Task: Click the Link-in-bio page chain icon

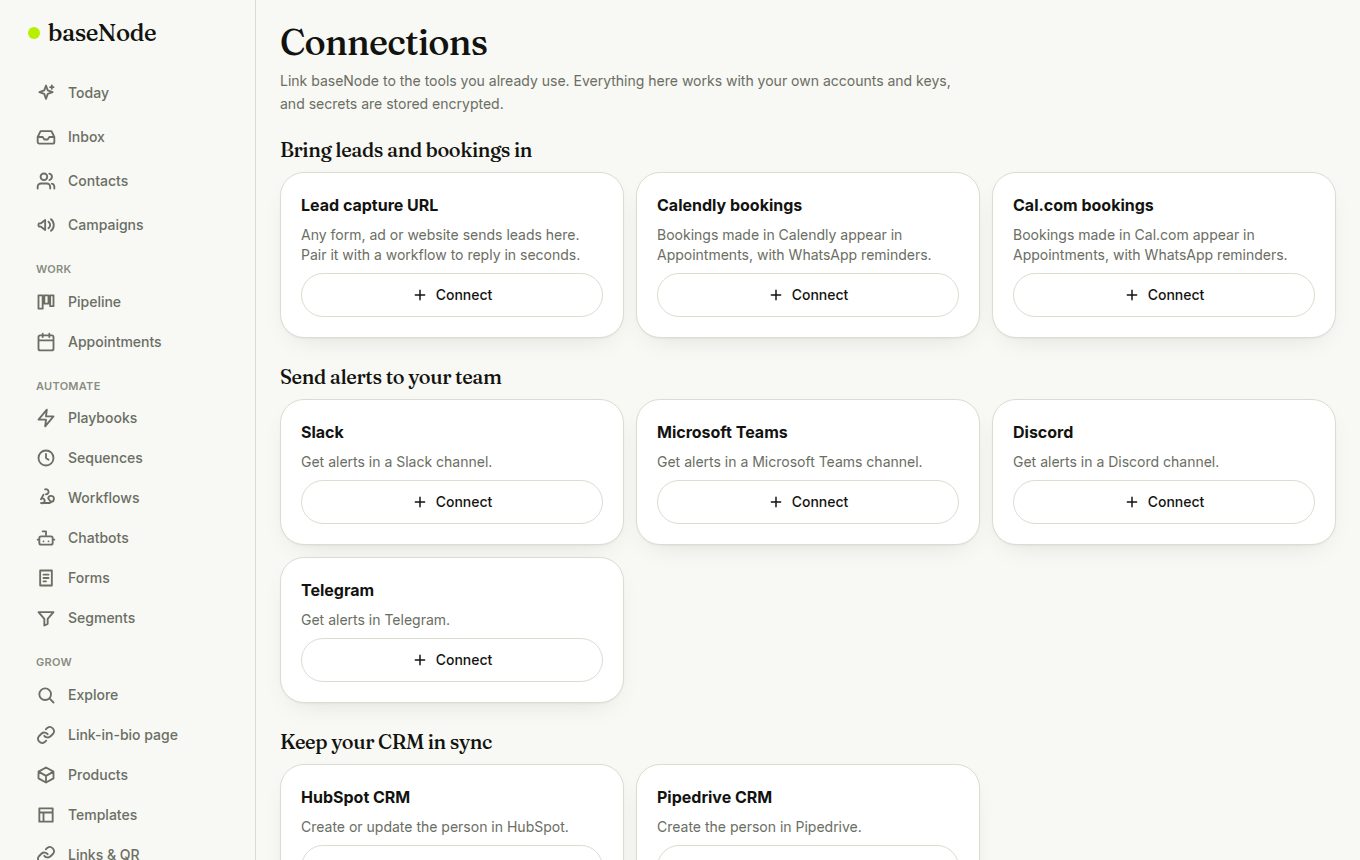Action: tap(46, 735)
